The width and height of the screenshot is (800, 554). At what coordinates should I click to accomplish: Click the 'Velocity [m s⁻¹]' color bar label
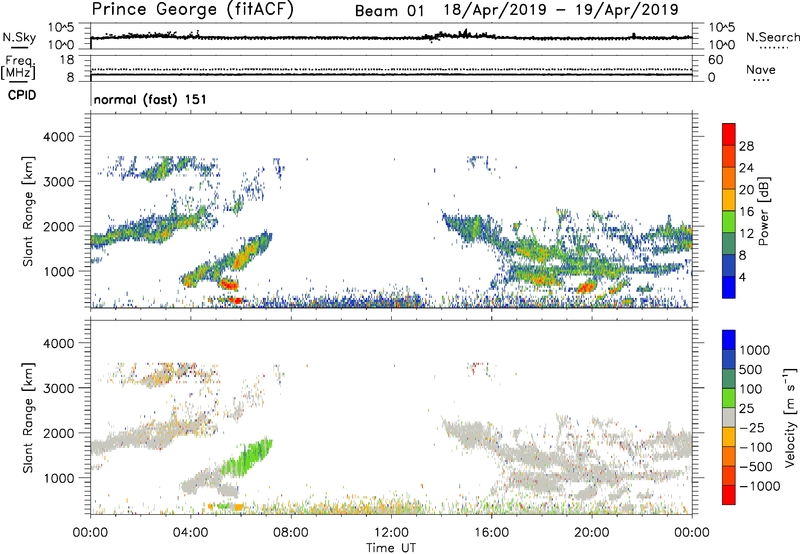pos(790,417)
